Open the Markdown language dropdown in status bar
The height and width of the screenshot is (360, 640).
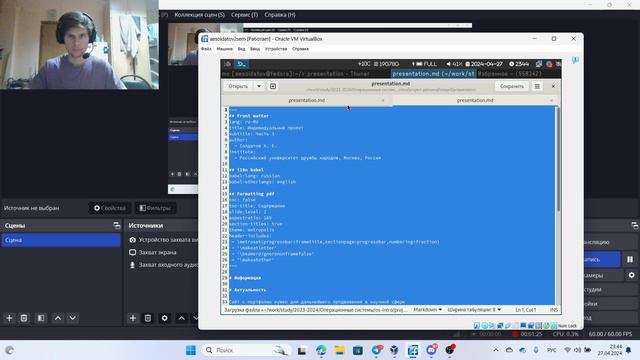point(427,310)
